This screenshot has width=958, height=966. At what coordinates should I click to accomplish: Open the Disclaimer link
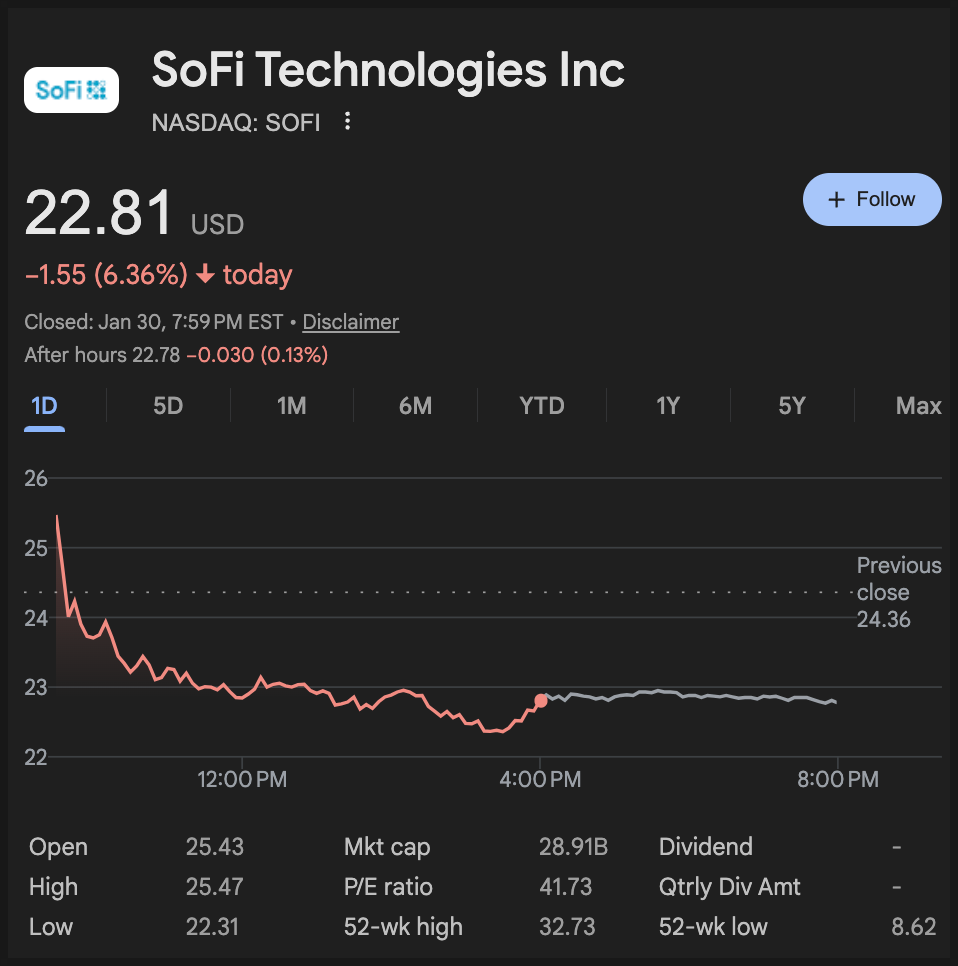(350, 322)
